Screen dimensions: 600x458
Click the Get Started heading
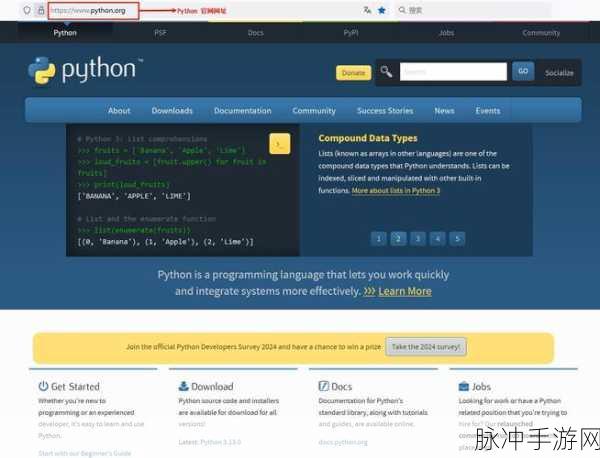[x=75, y=386]
